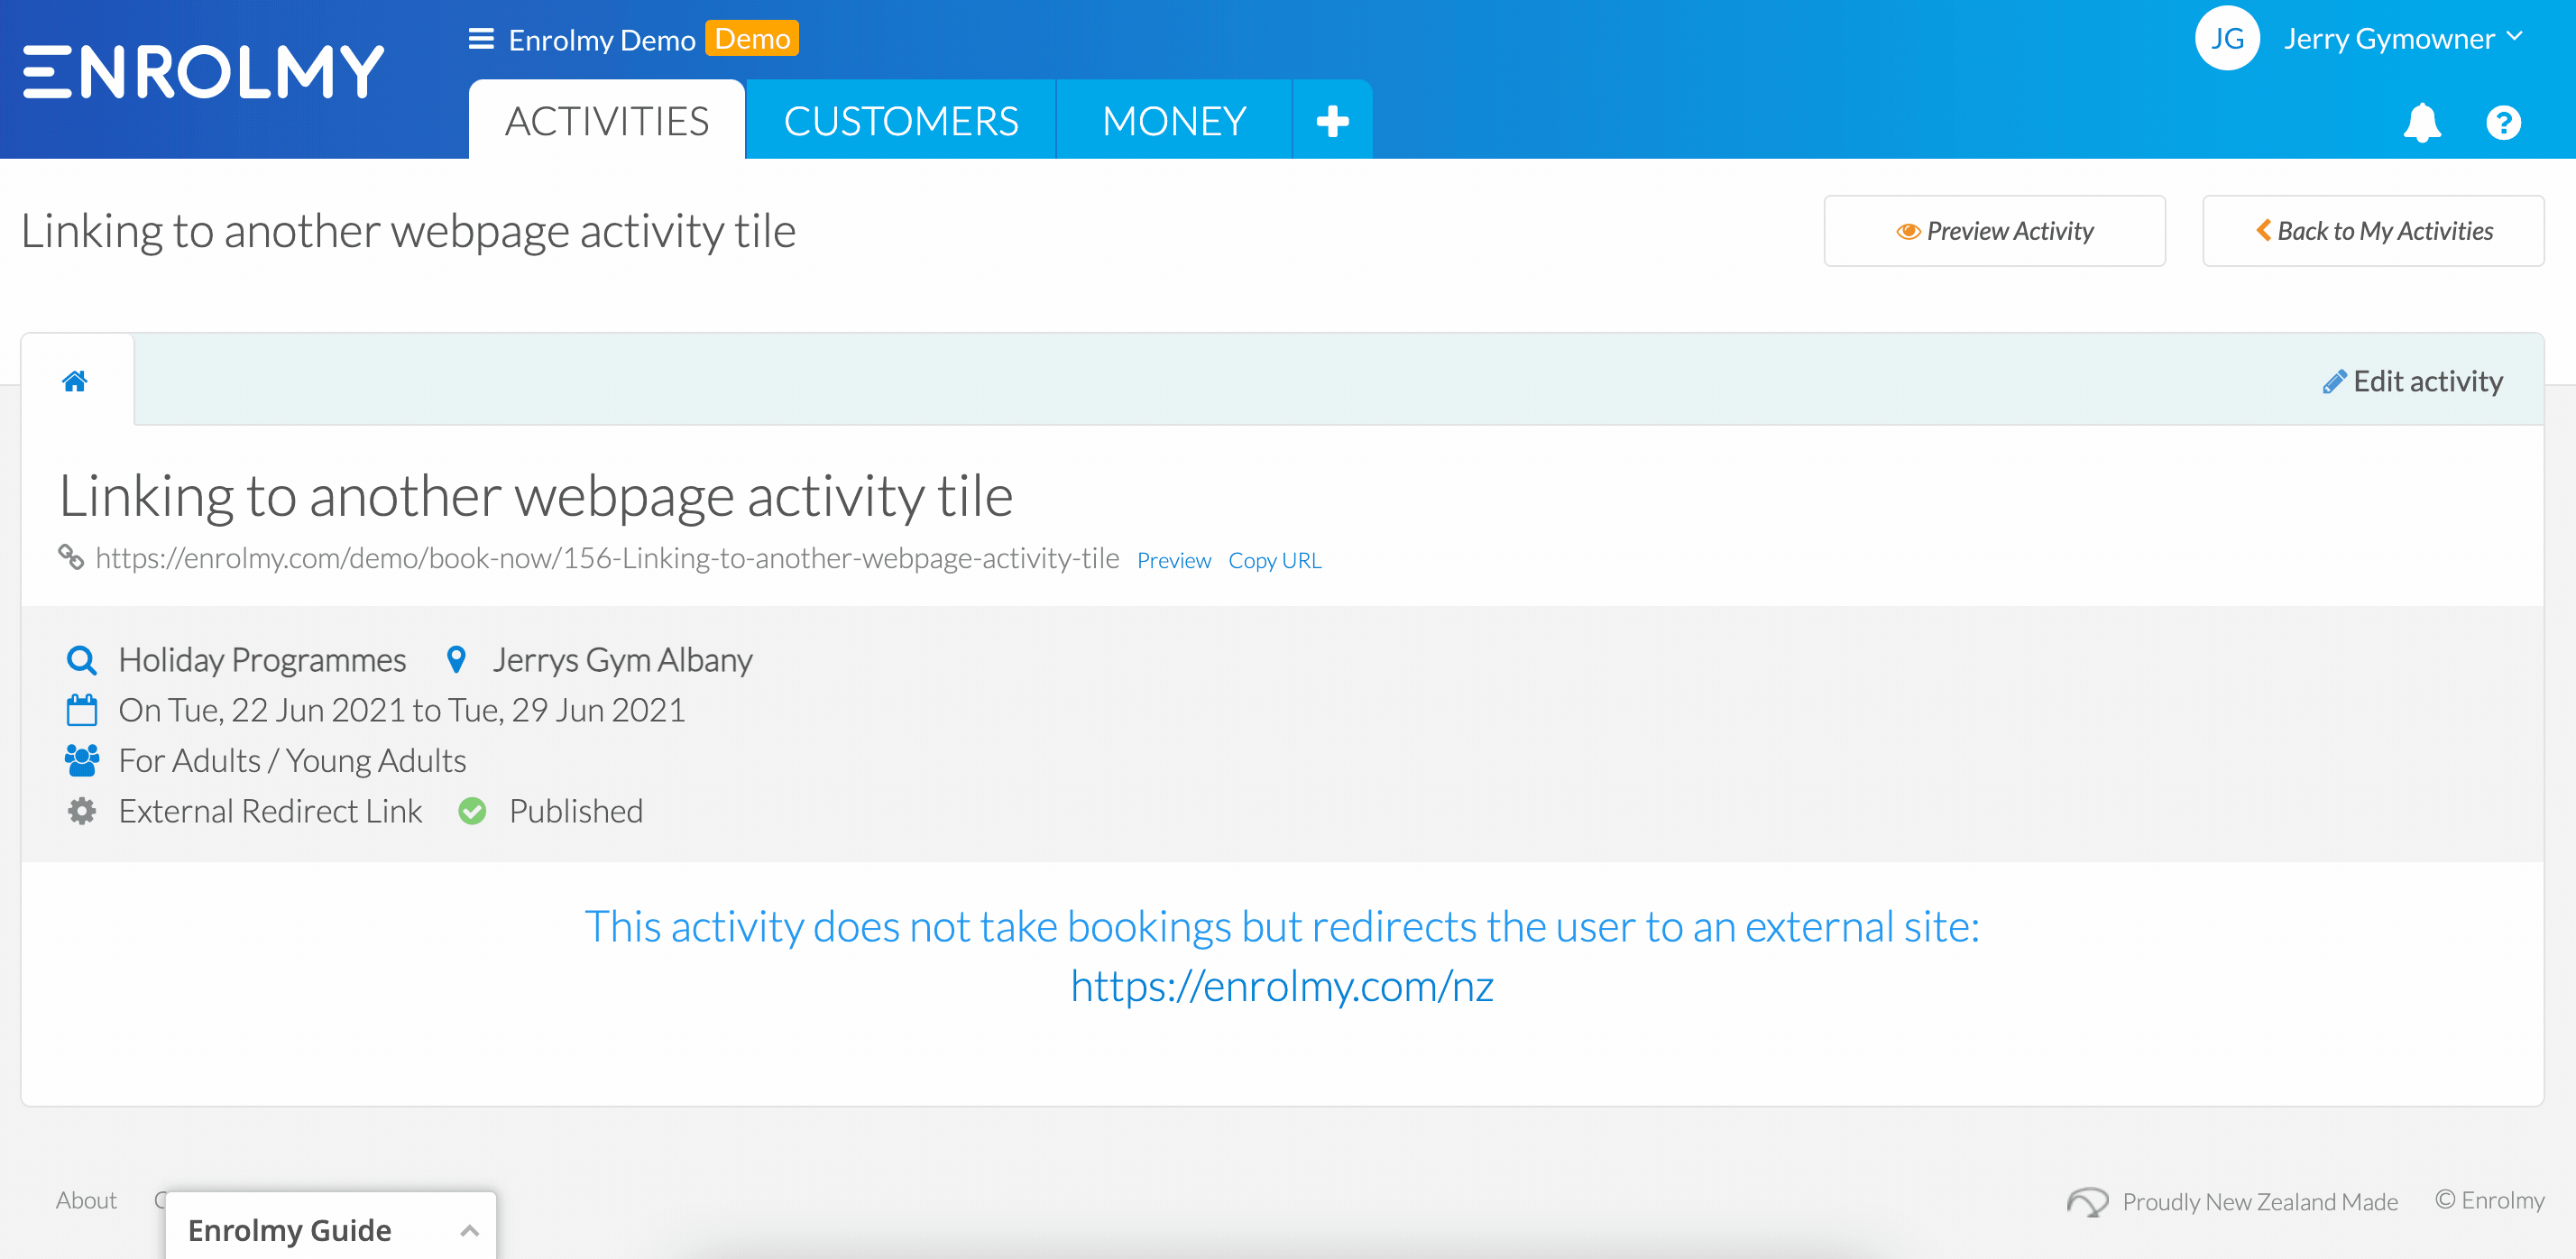Click the map pin icon for location
2576x1259 pixels.
pyautogui.click(x=456, y=660)
